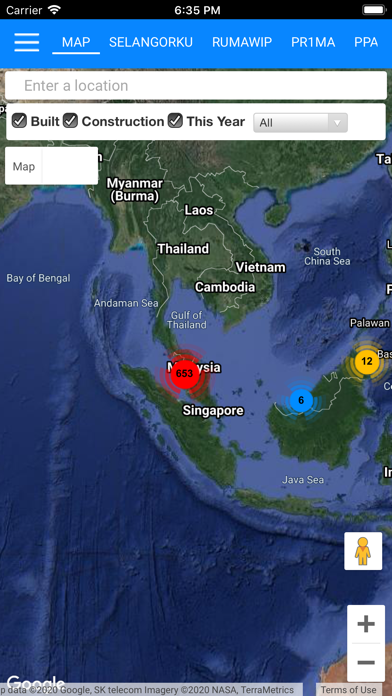392x696 pixels.
Task: Toggle the This Year checkbox
Action: click(x=175, y=121)
